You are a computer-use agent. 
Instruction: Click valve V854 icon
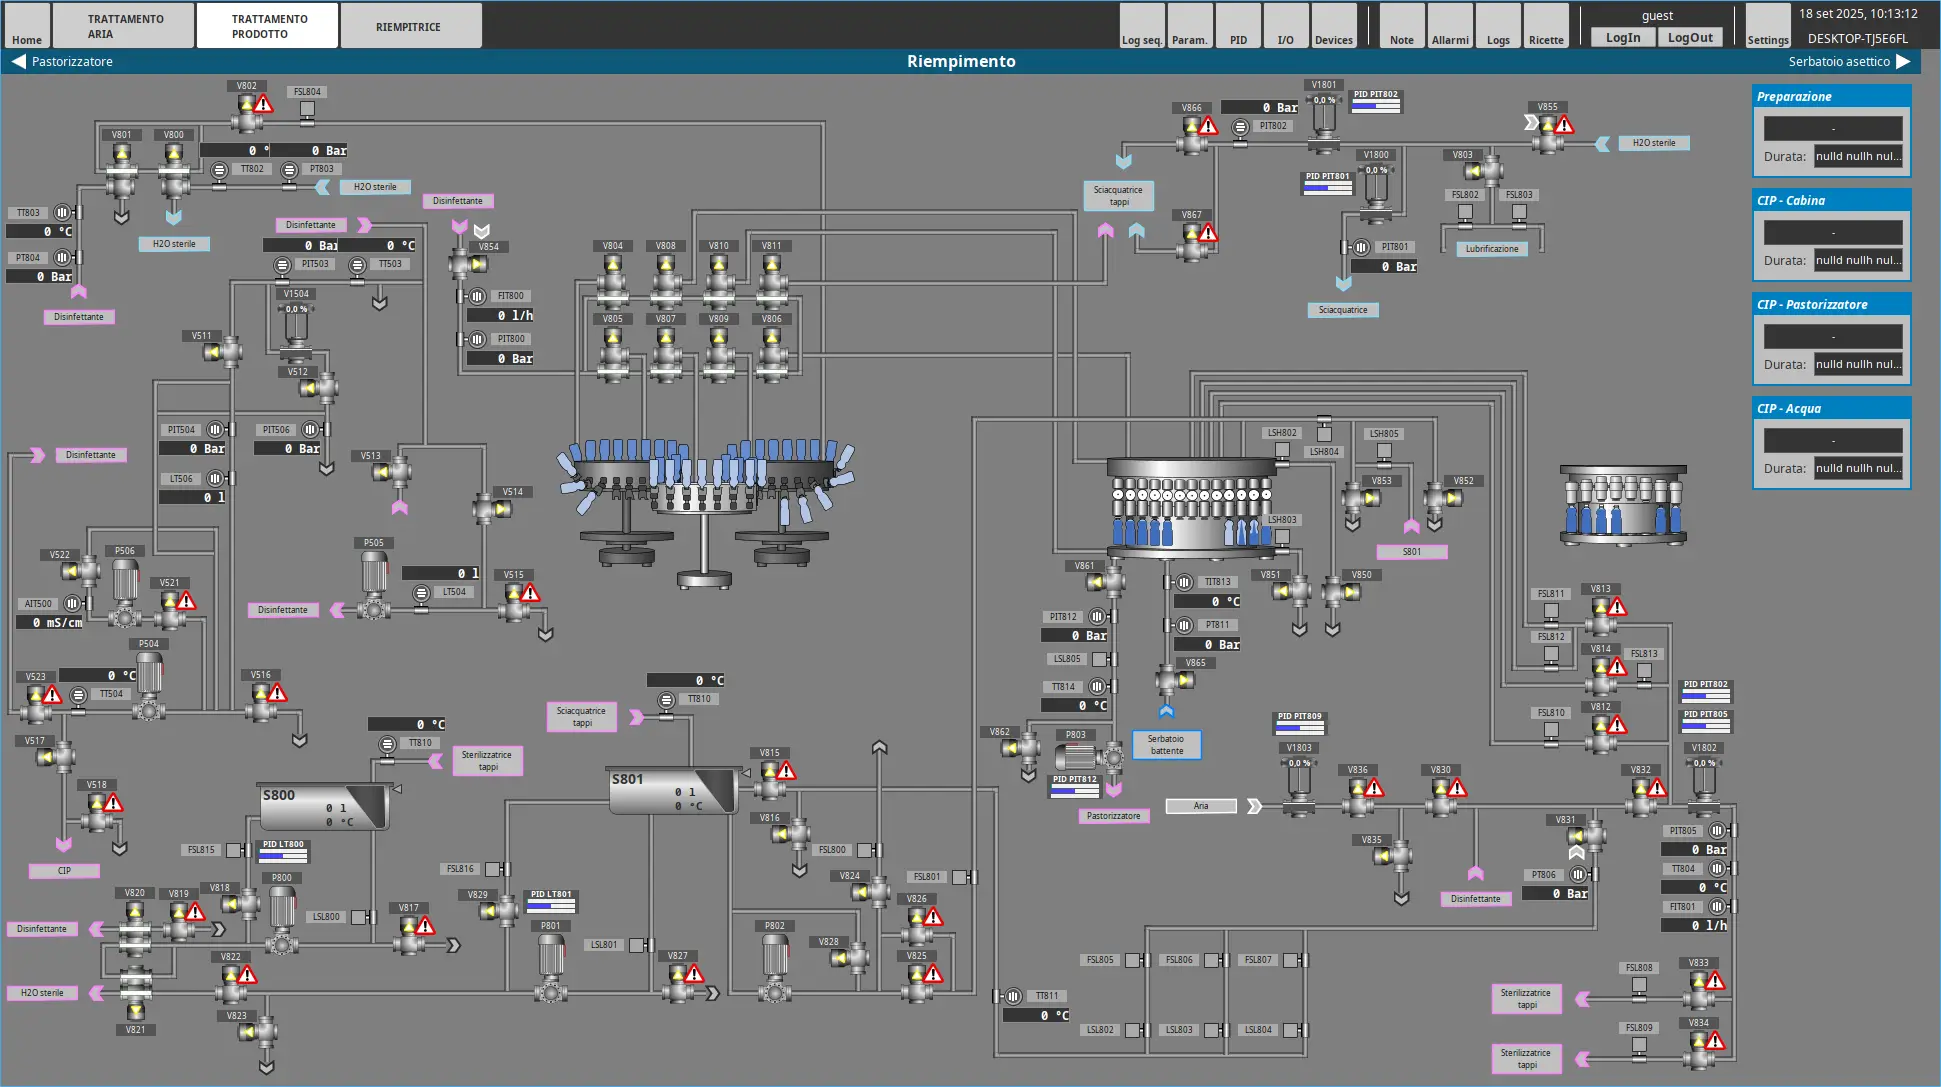(468, 264)
